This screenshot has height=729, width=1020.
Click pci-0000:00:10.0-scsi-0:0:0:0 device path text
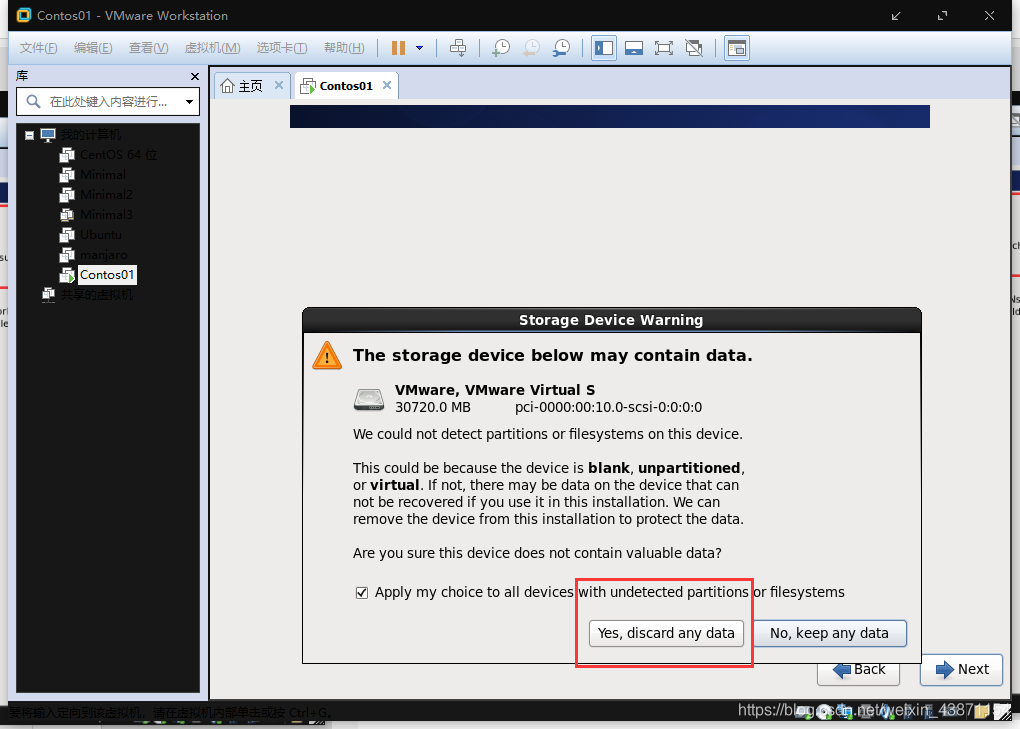608,408
